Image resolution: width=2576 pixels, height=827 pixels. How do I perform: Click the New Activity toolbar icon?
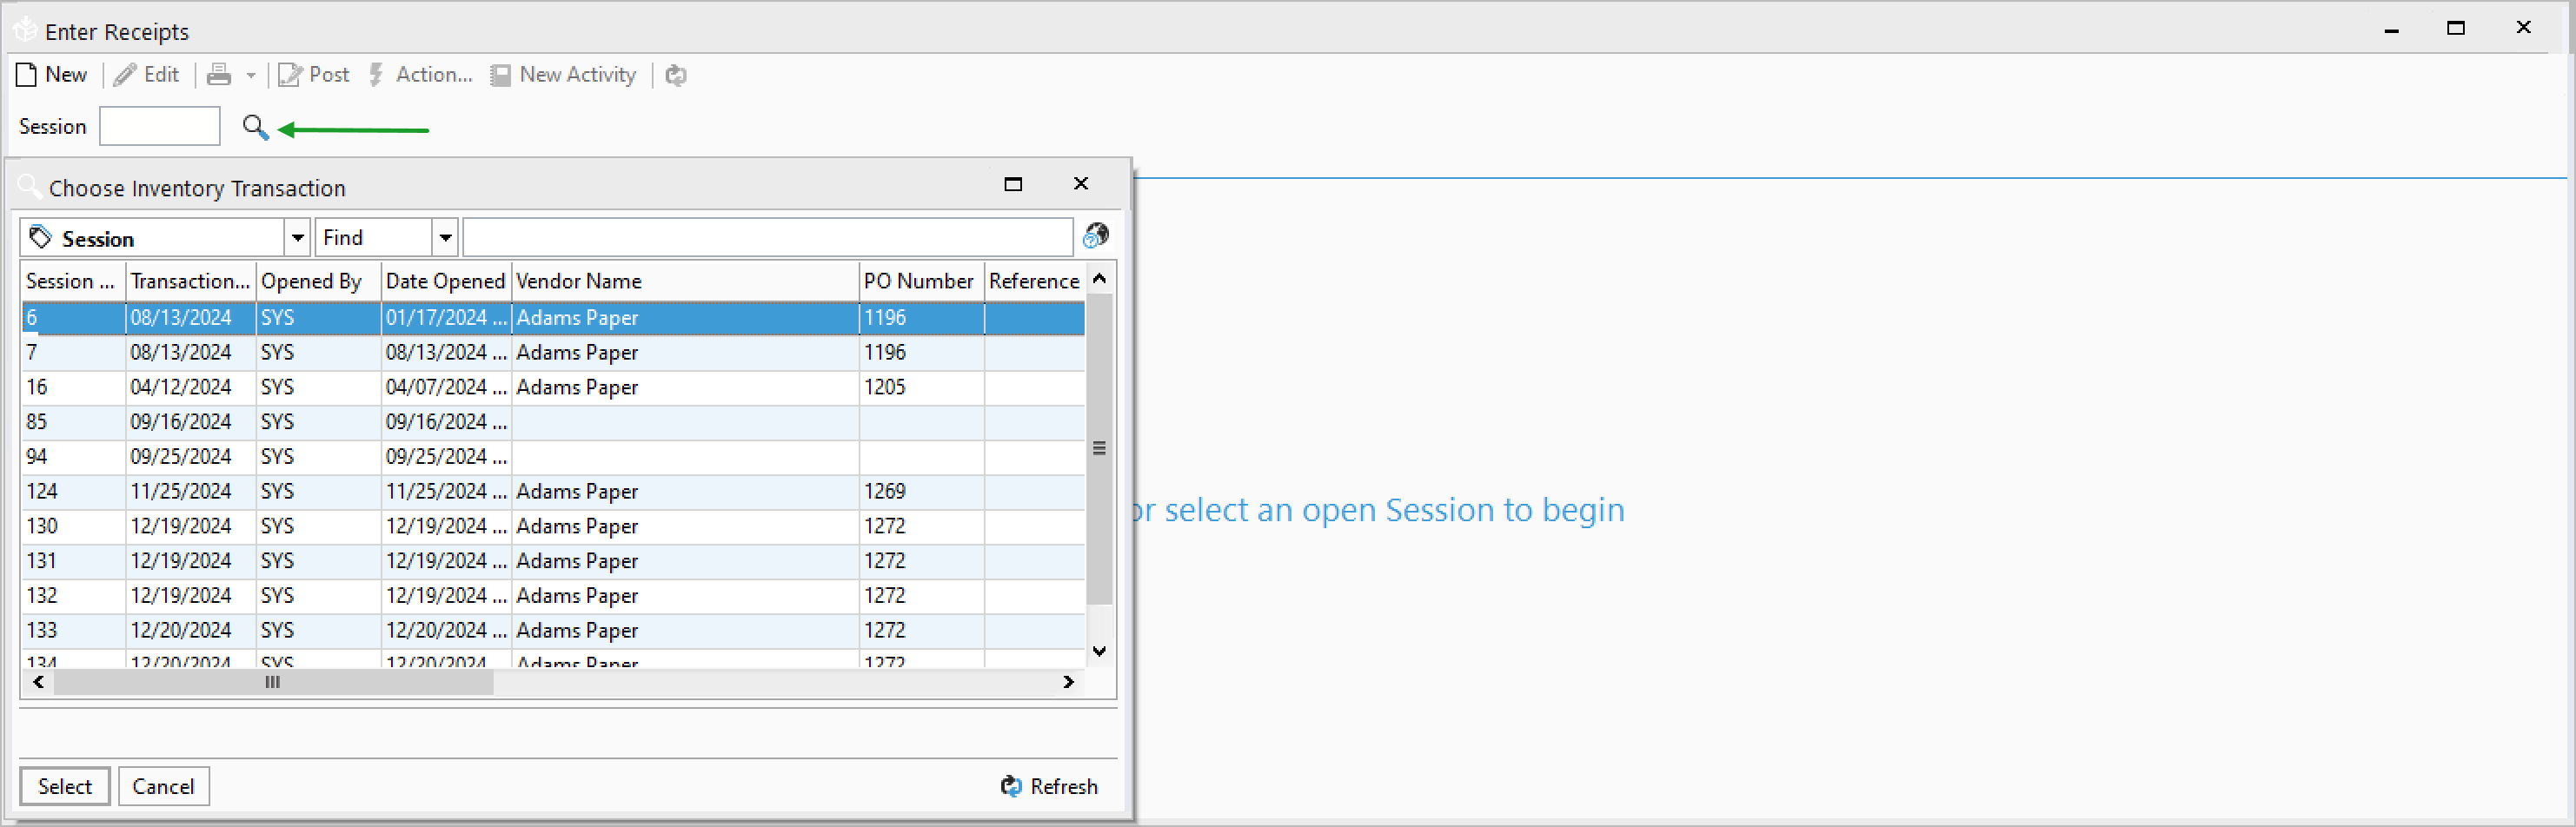(500, 75)
